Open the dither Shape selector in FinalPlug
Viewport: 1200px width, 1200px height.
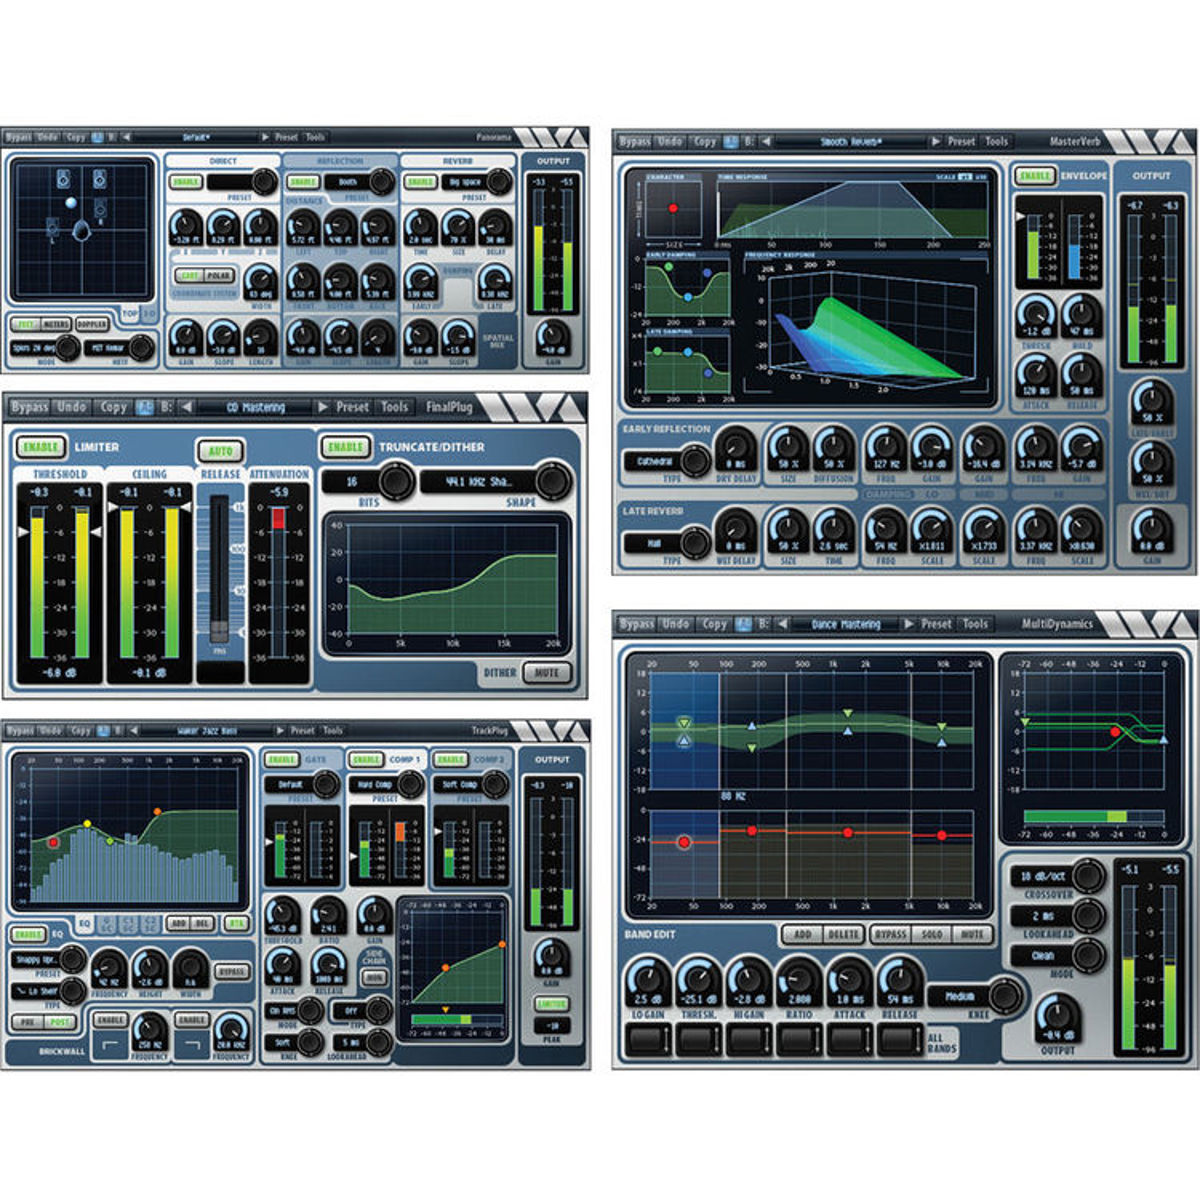(x=496, y=482)
